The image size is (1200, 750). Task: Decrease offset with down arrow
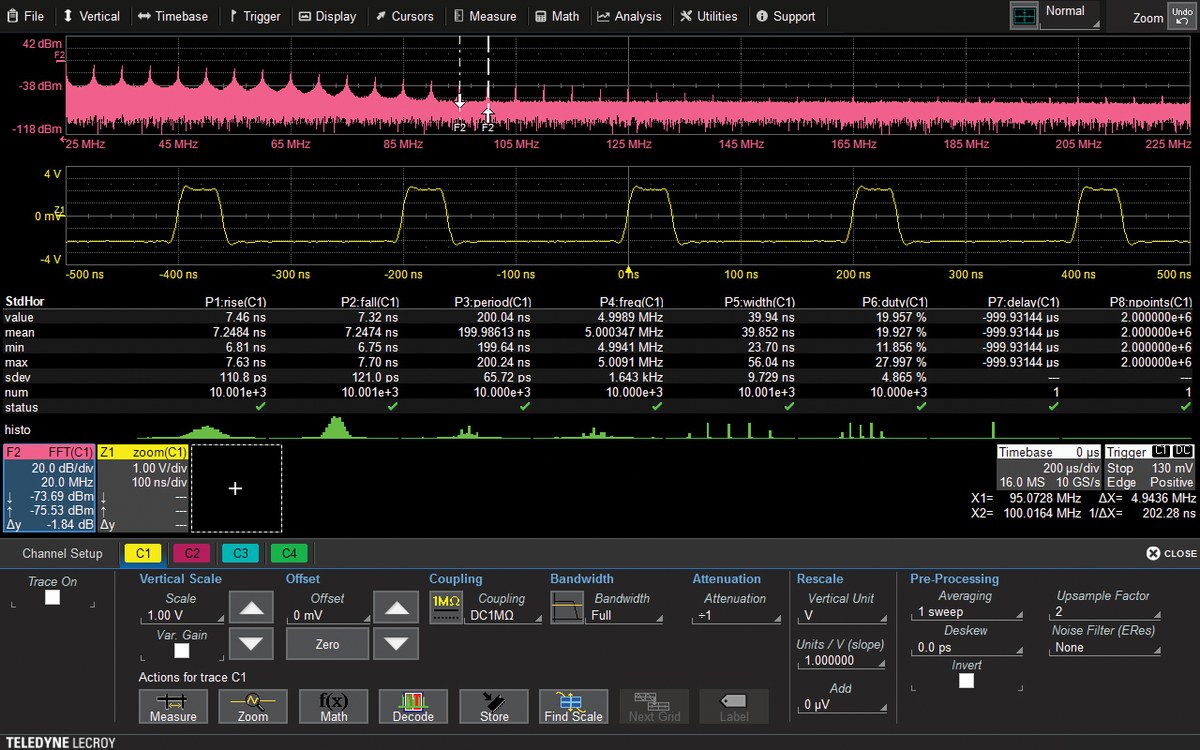pyautogui.click(x=396, y=644)
